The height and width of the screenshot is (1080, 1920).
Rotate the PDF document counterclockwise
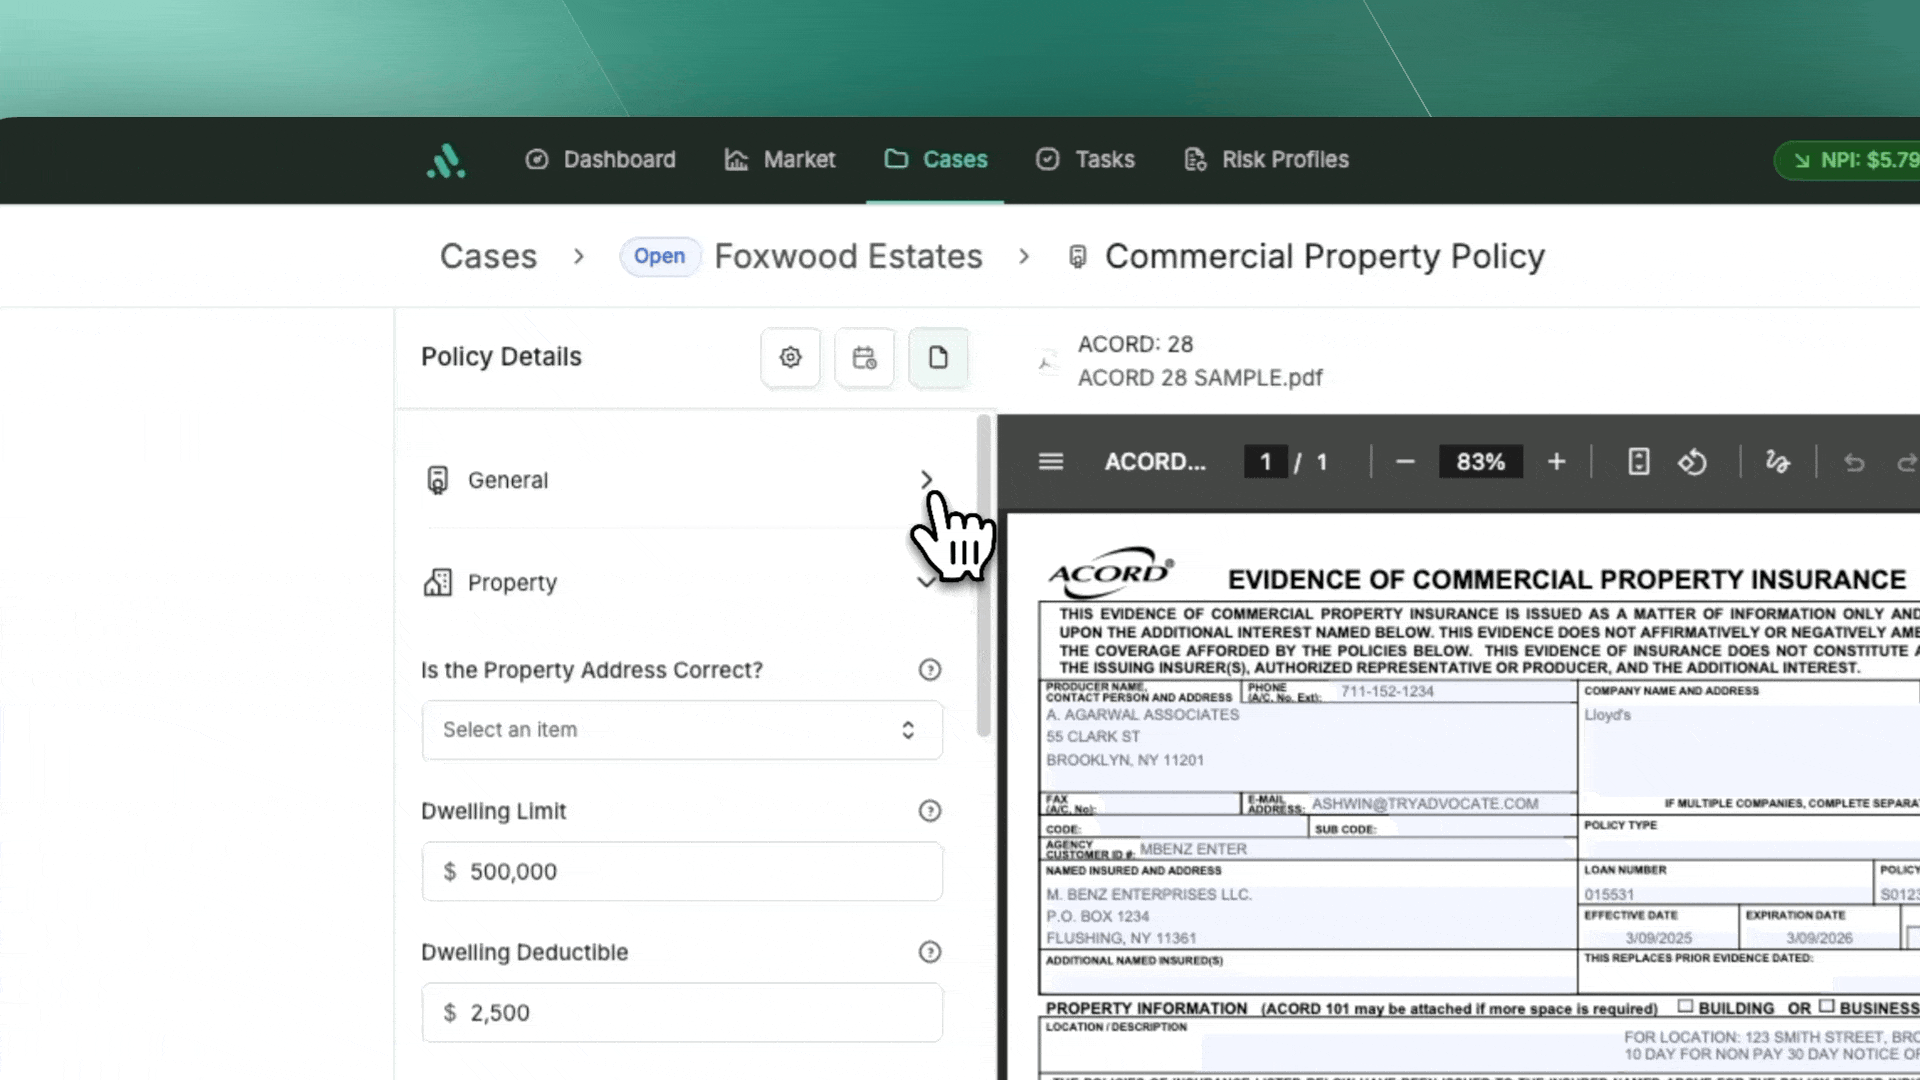pyautogui.click(x=1692, y=462)
